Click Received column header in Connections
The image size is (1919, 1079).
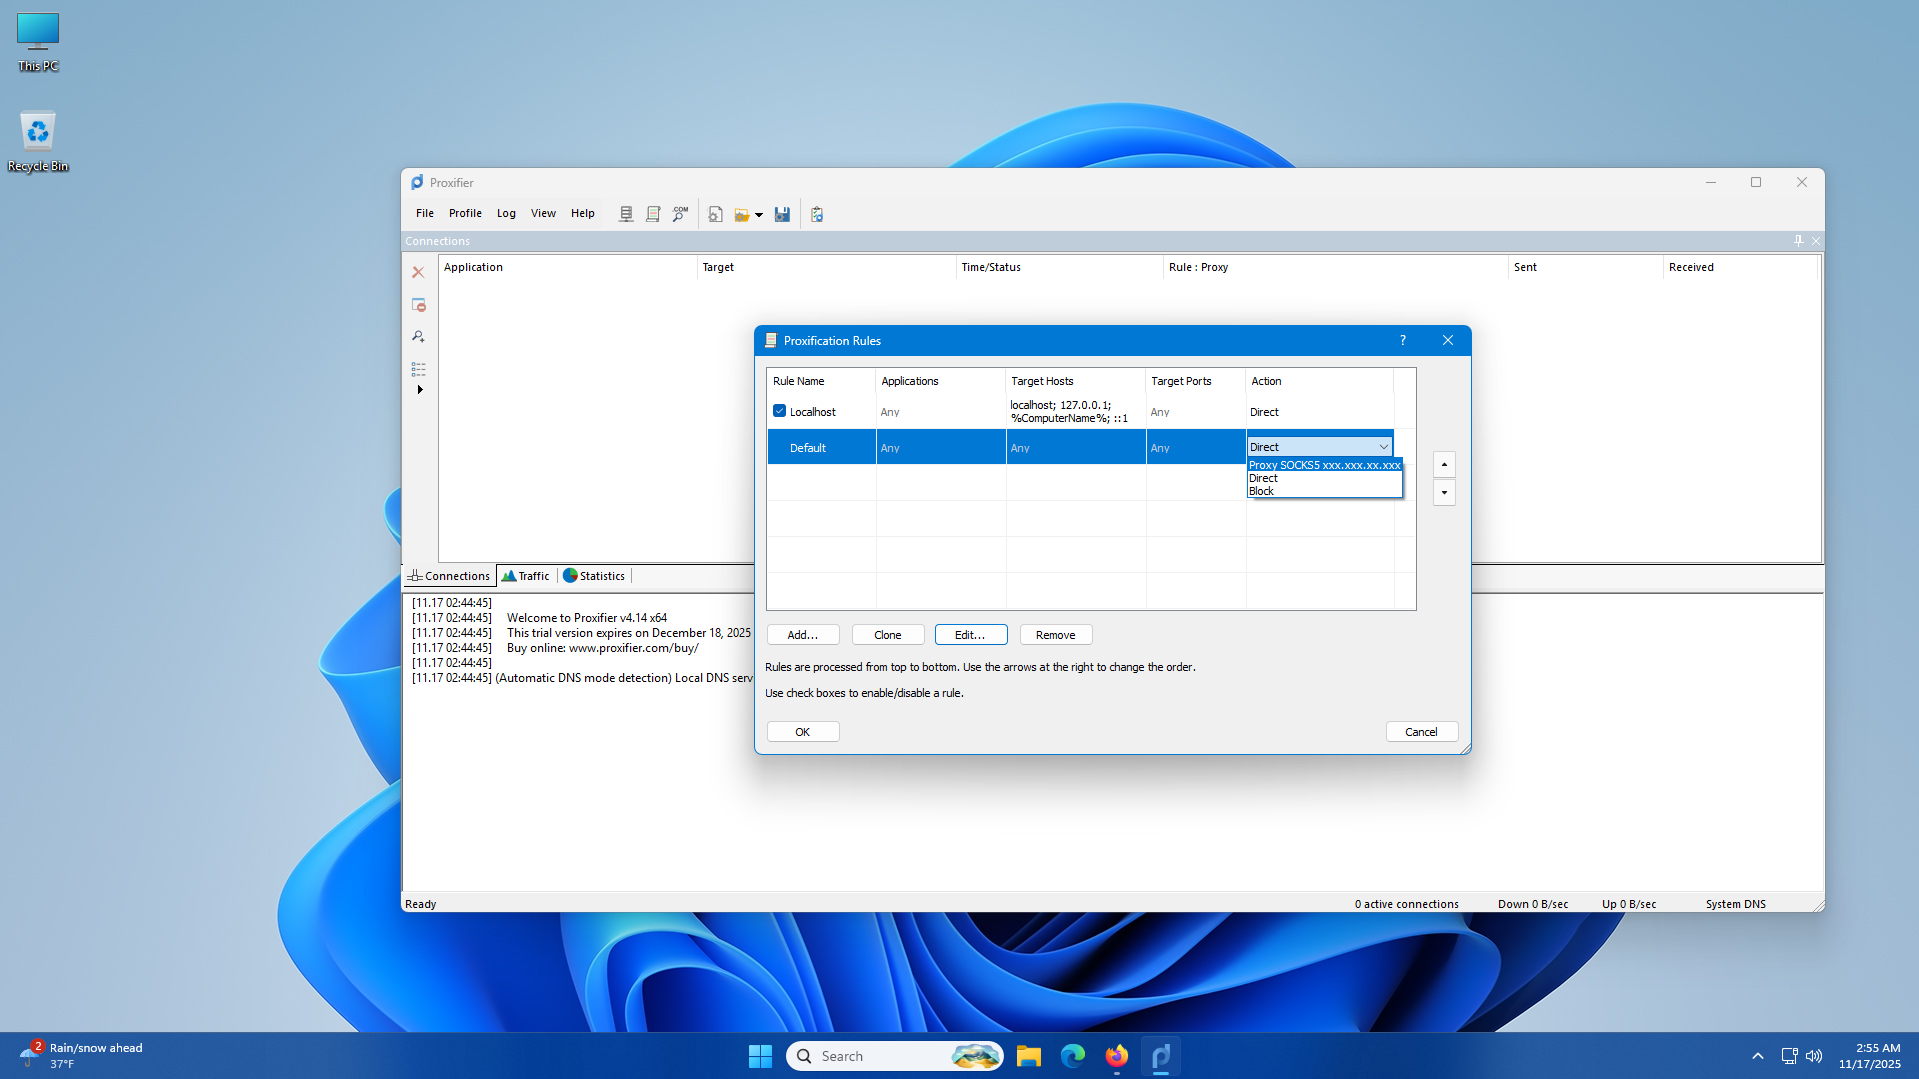coord(1741,267)
